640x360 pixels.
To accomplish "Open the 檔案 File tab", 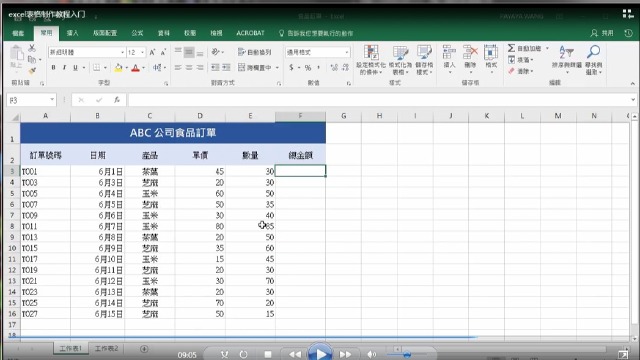I will [18, 33].
